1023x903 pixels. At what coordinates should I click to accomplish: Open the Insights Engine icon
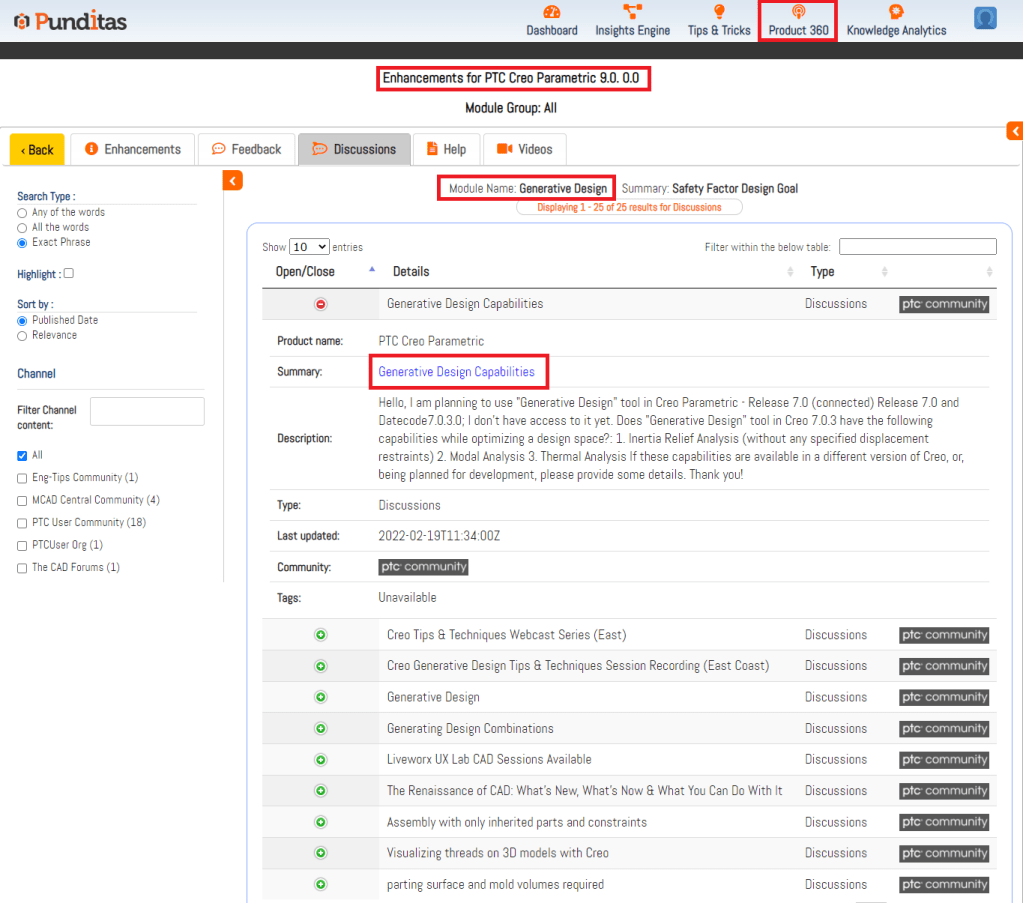click(632, 12)
